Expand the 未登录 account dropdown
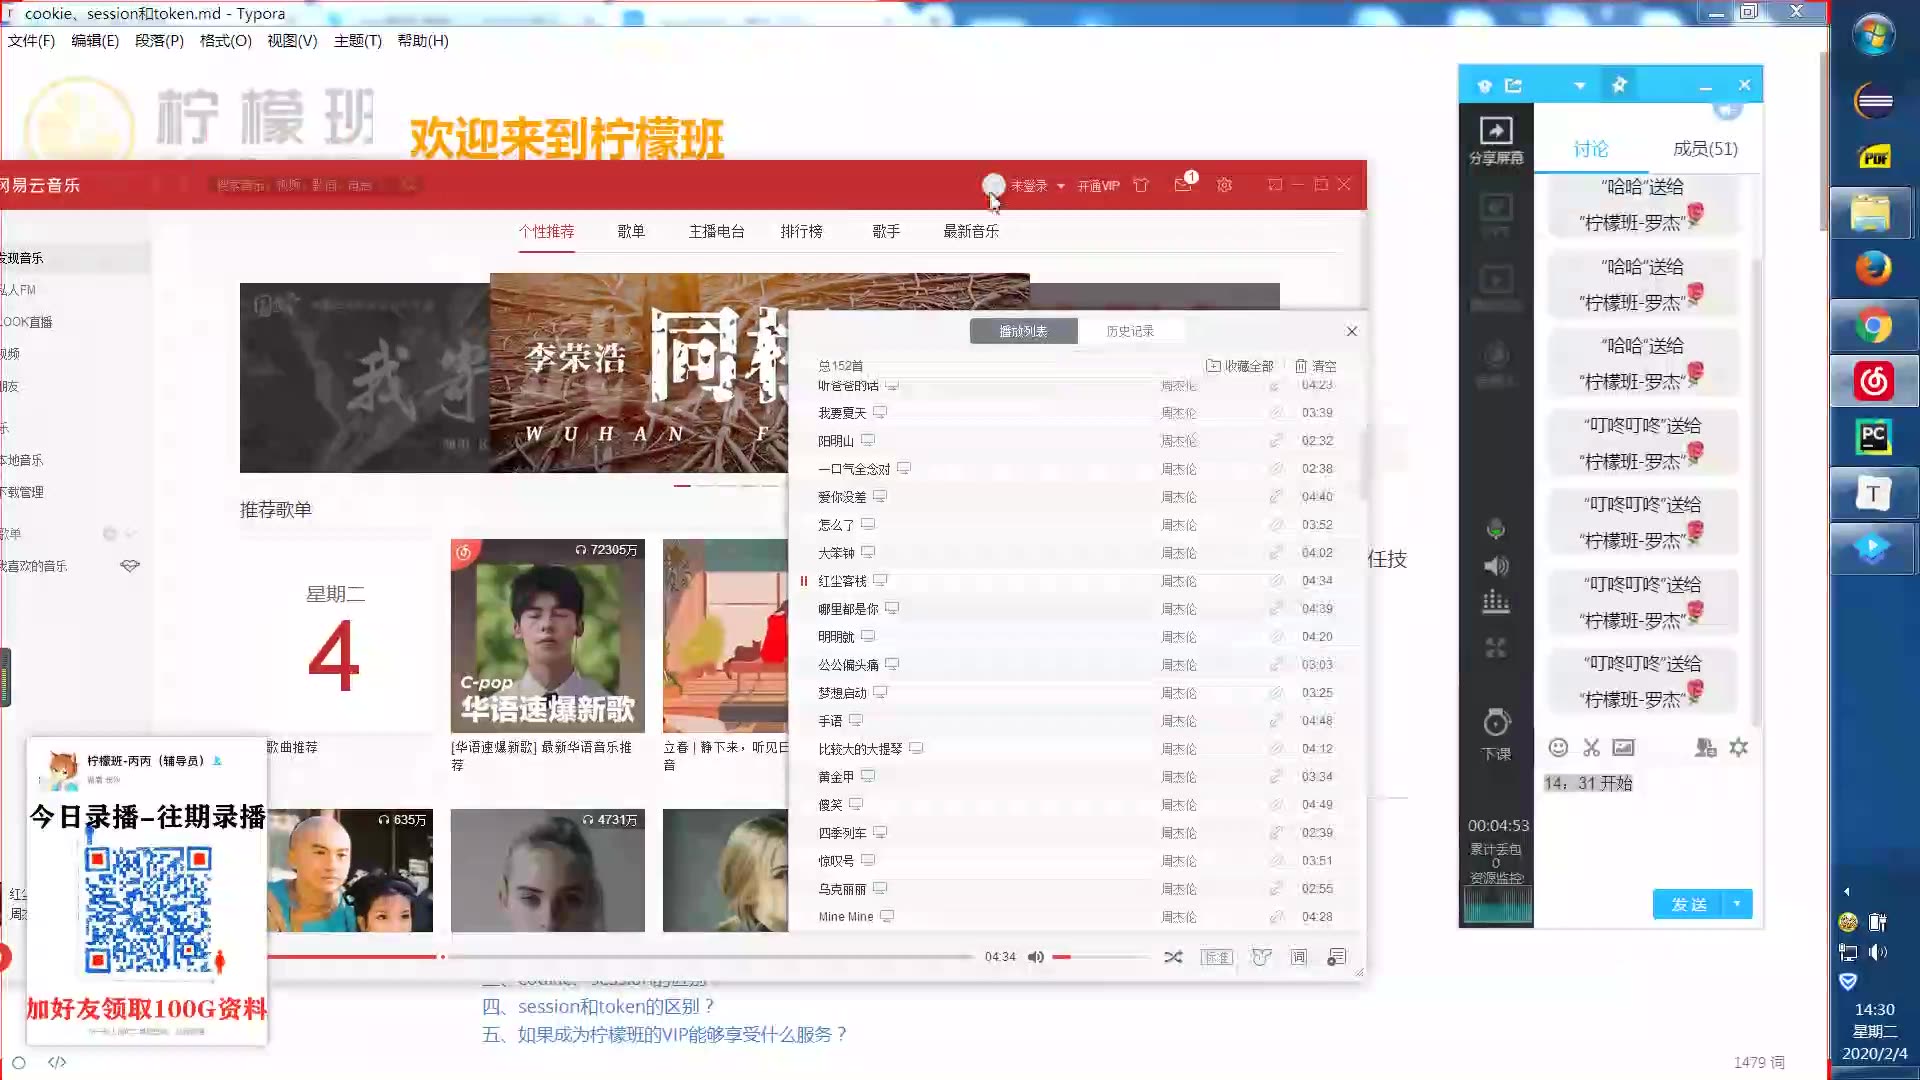 click(1061, 186)
